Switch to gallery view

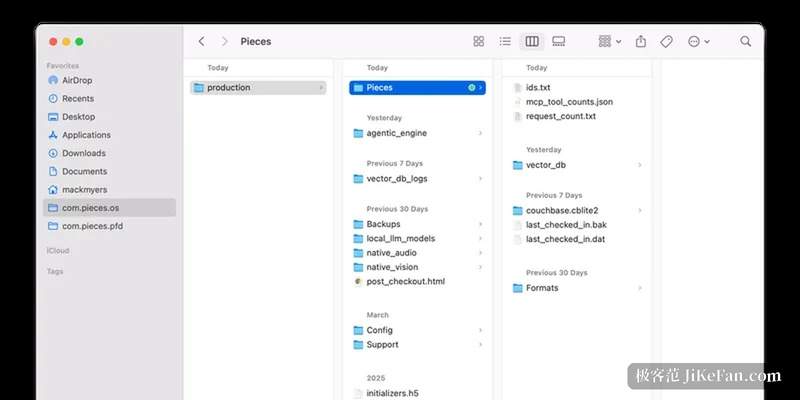(x=559, y=41)
